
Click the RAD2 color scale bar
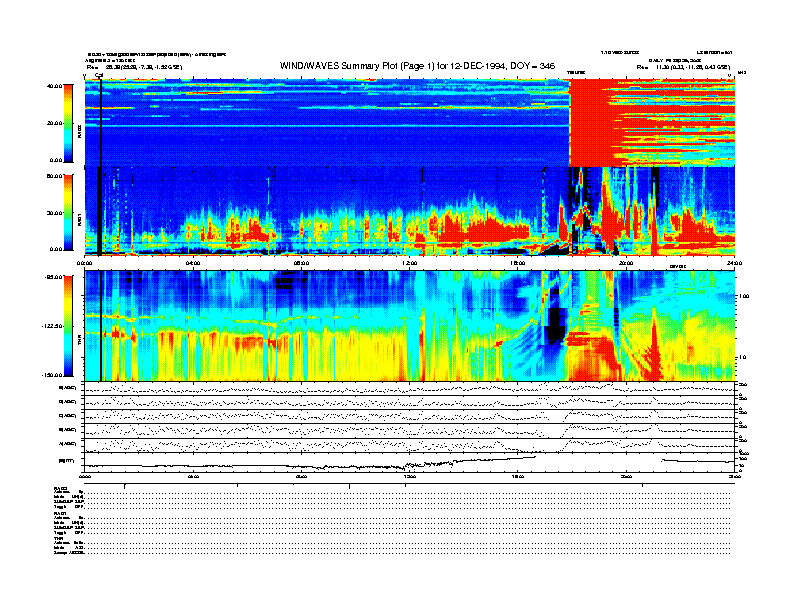[x=68, y=123]
